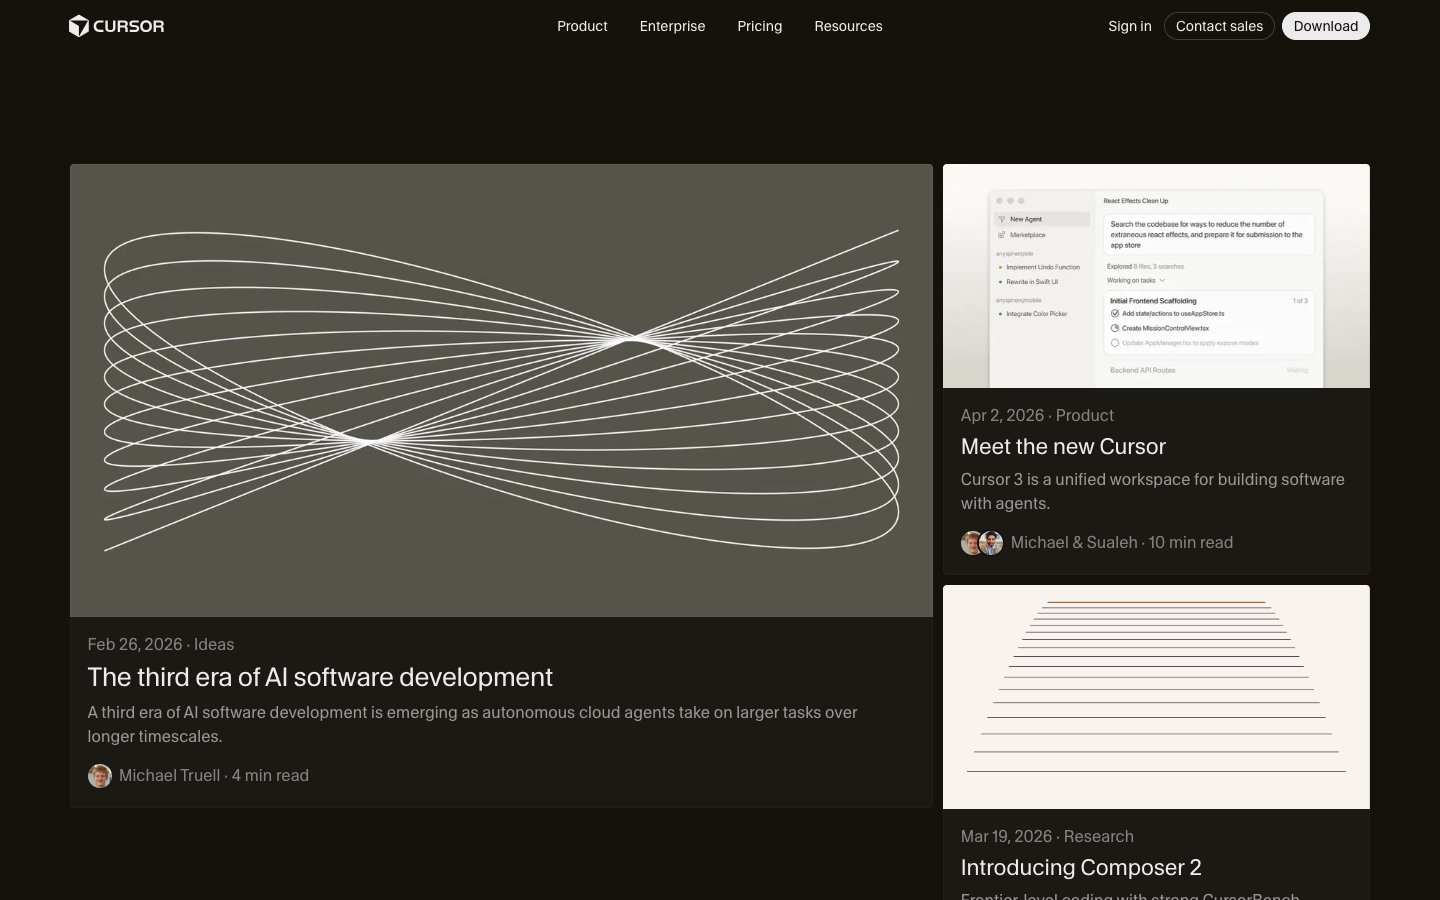Toggle the completed checkbox for Add state/actions task

[x=1114, y=313]
